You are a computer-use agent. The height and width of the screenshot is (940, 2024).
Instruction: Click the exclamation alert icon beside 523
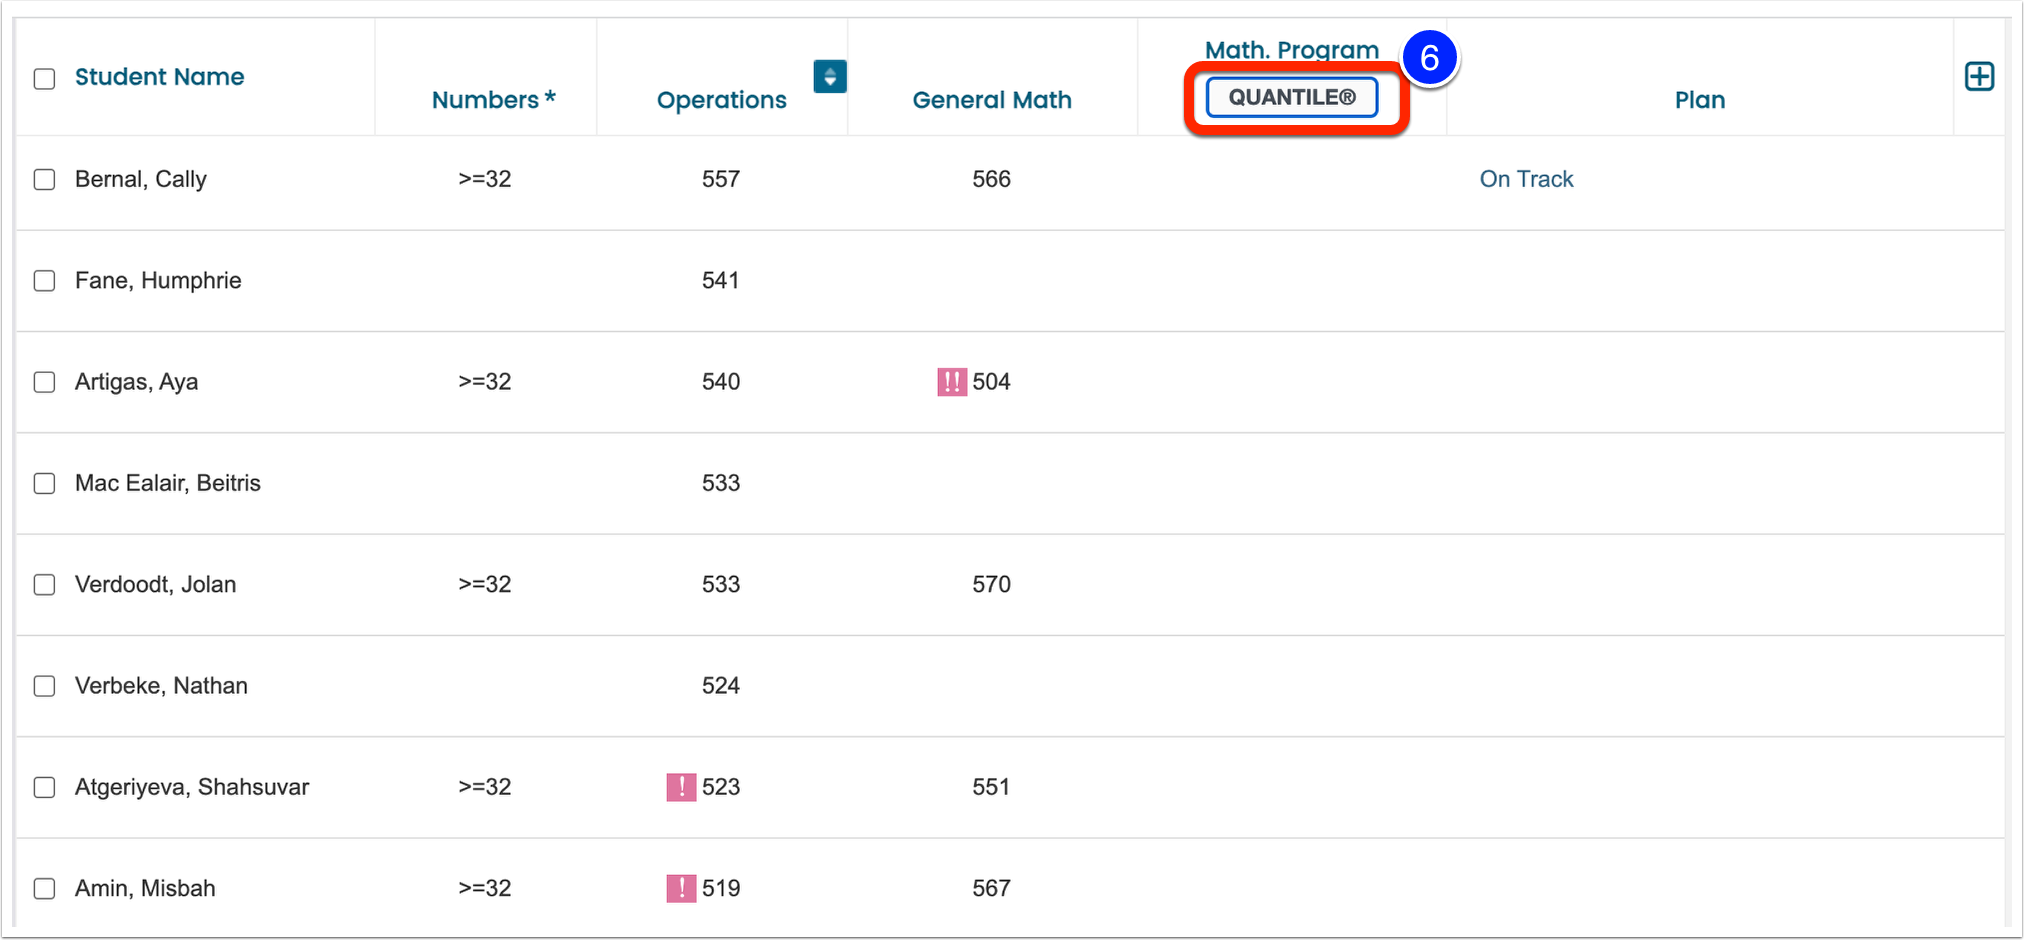click(681, 787)
